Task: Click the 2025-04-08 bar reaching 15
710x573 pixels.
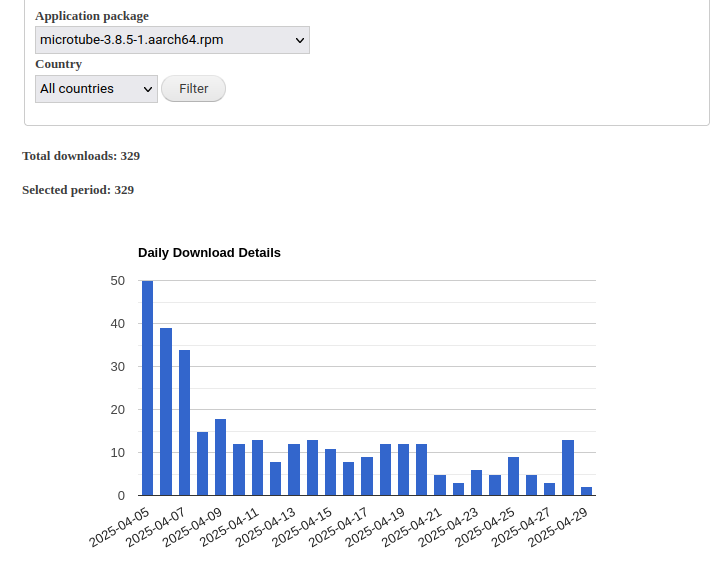Action: [202, 464]
